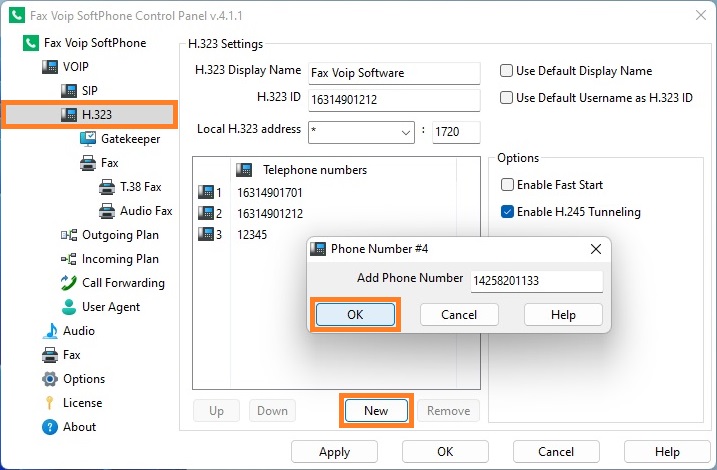Click the T.38 Fax icon

click(x=107, y=187)
